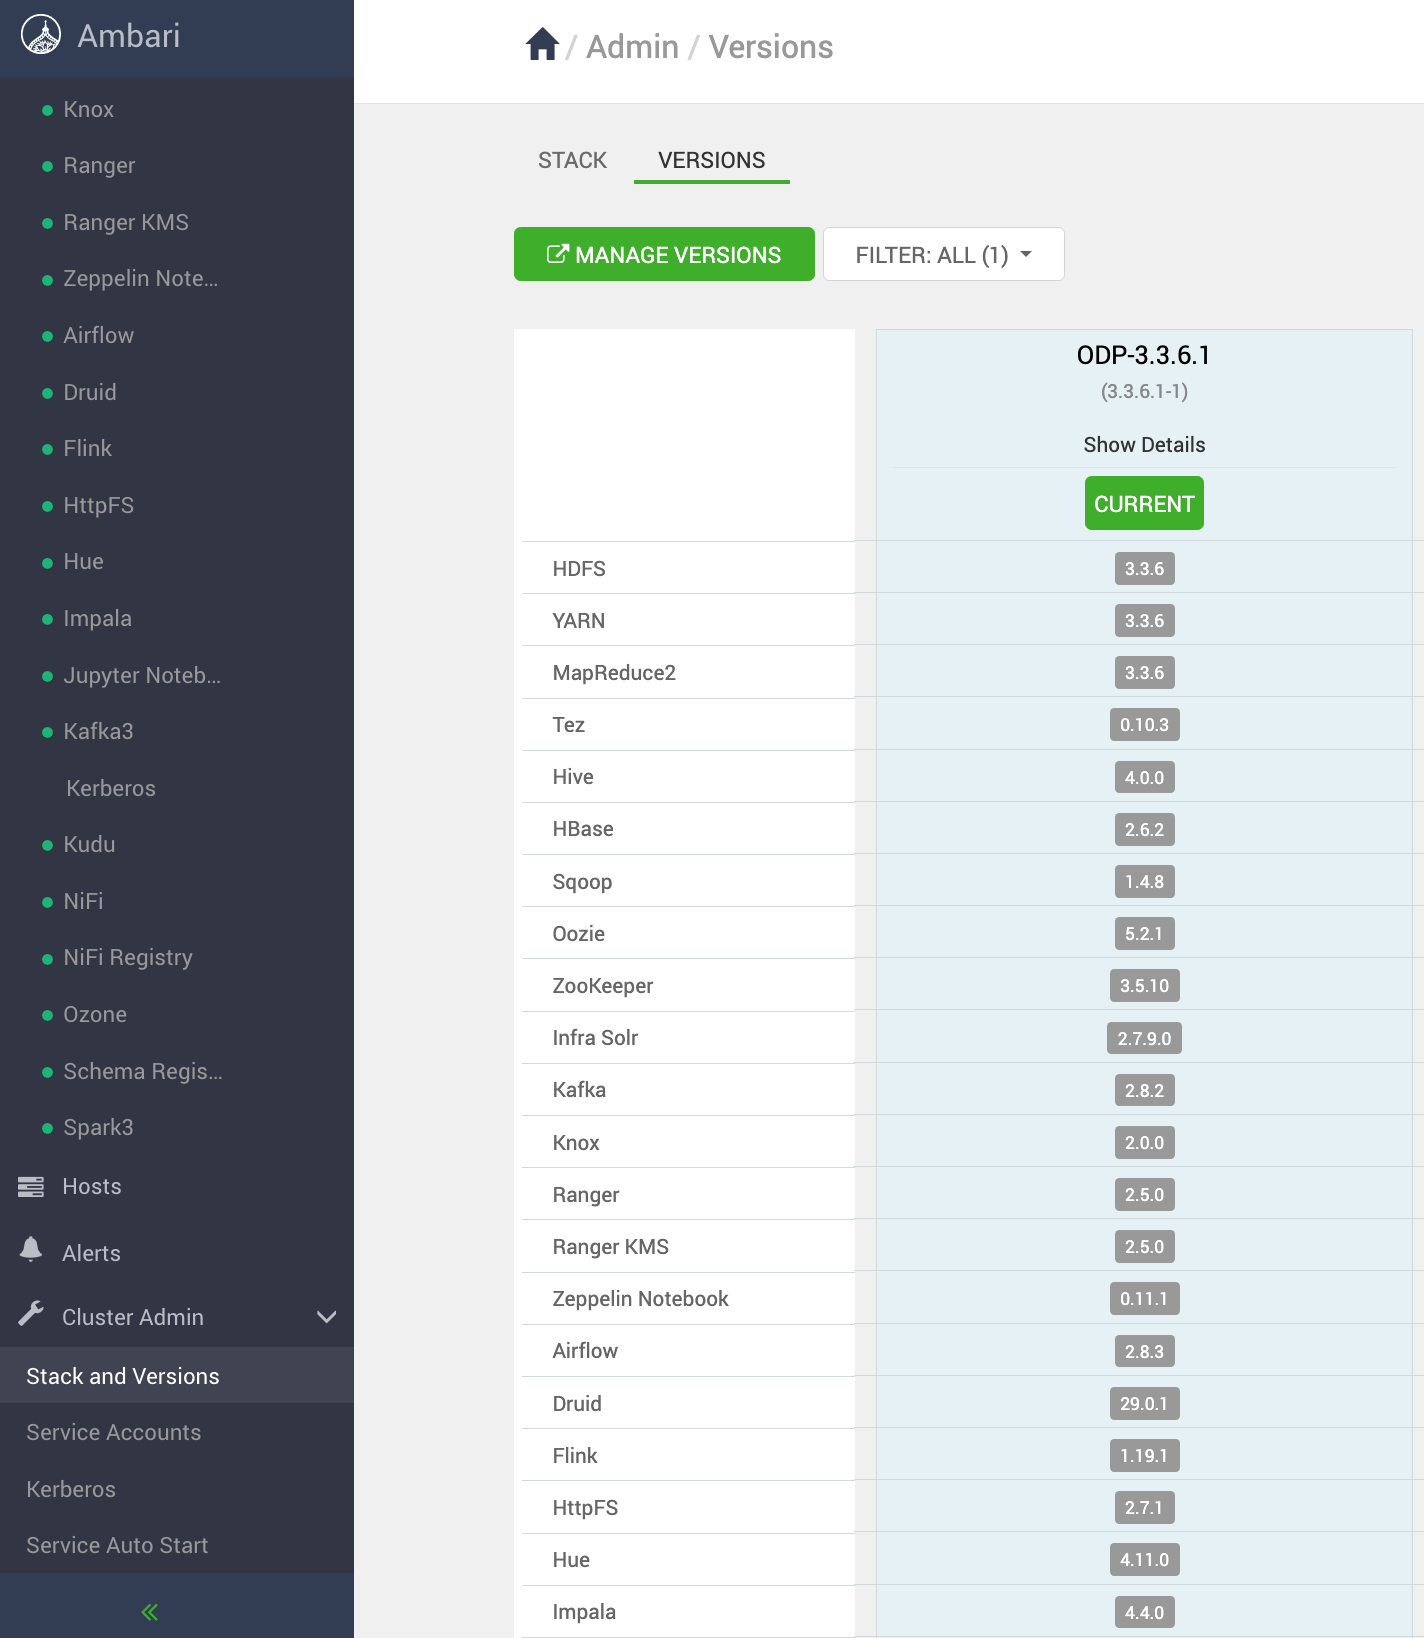
Task: Open the NiFi Registry service
Action: tap(128, 958)
